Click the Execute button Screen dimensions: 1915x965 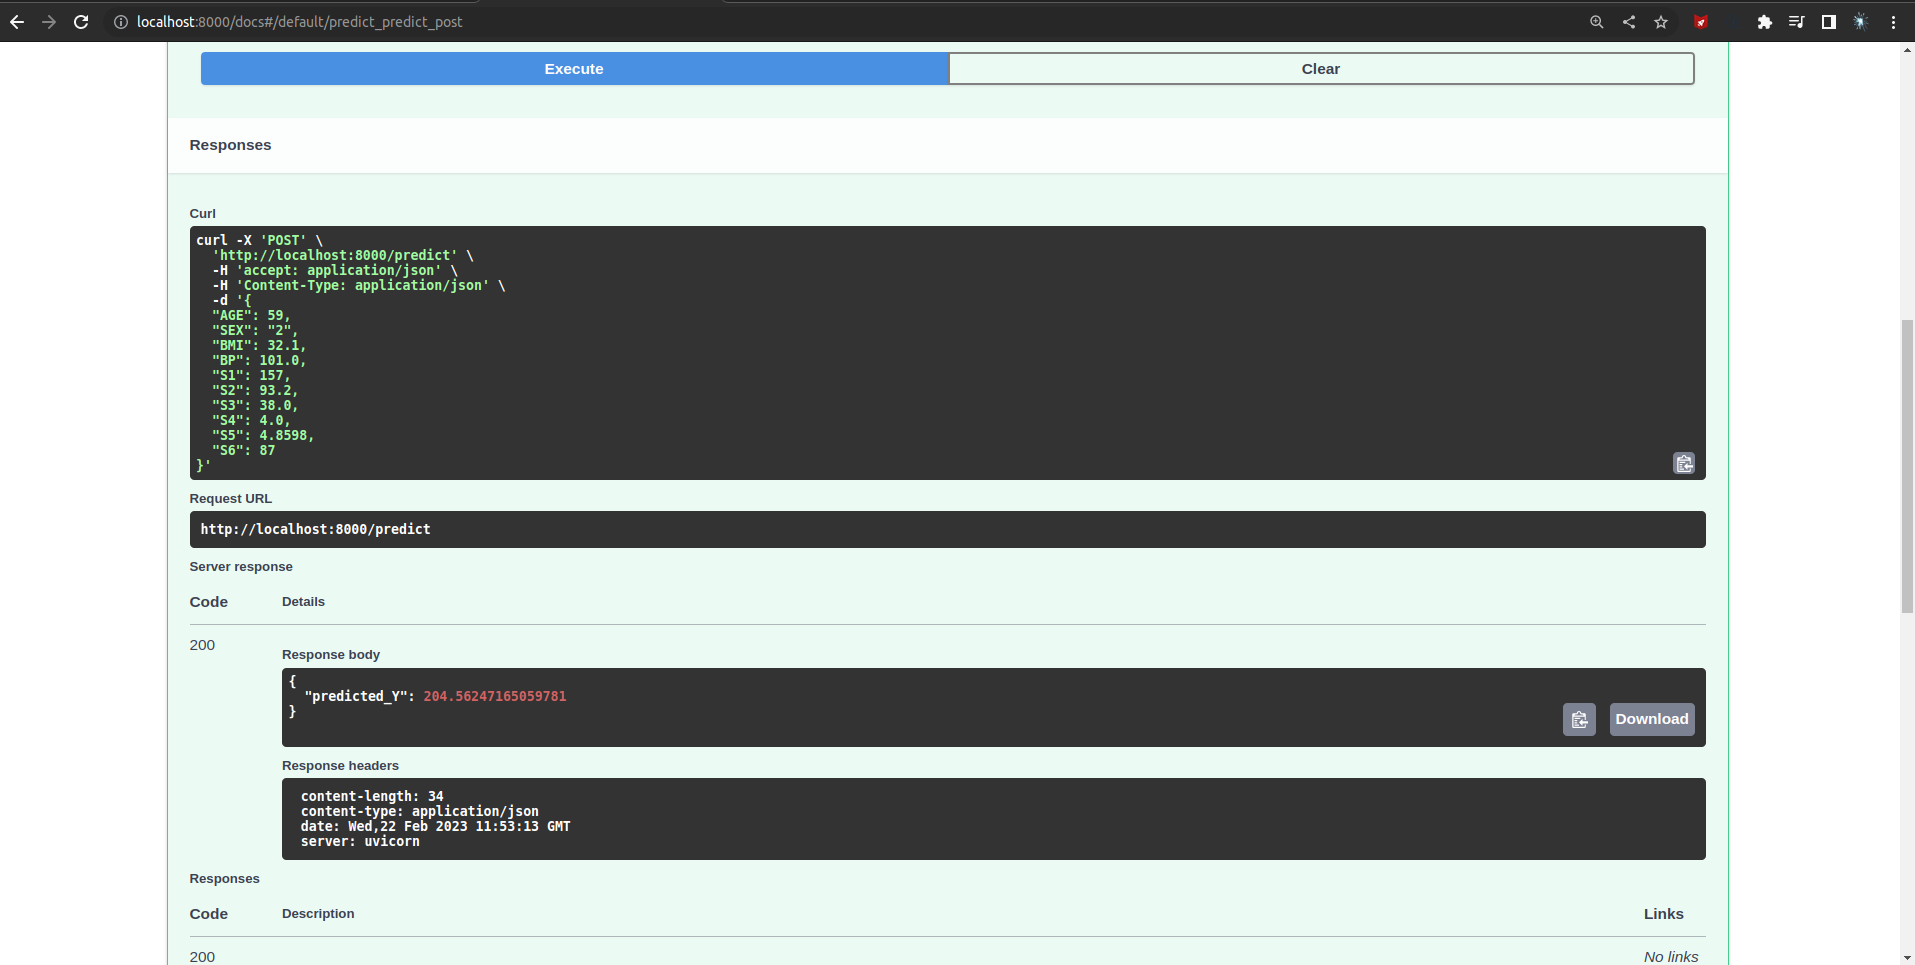click(x=574, y=69)
